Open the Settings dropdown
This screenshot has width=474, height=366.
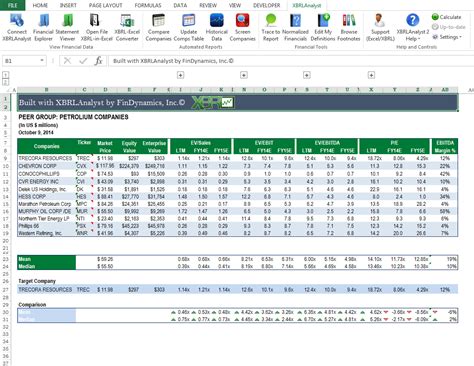[x=447, y=37]
